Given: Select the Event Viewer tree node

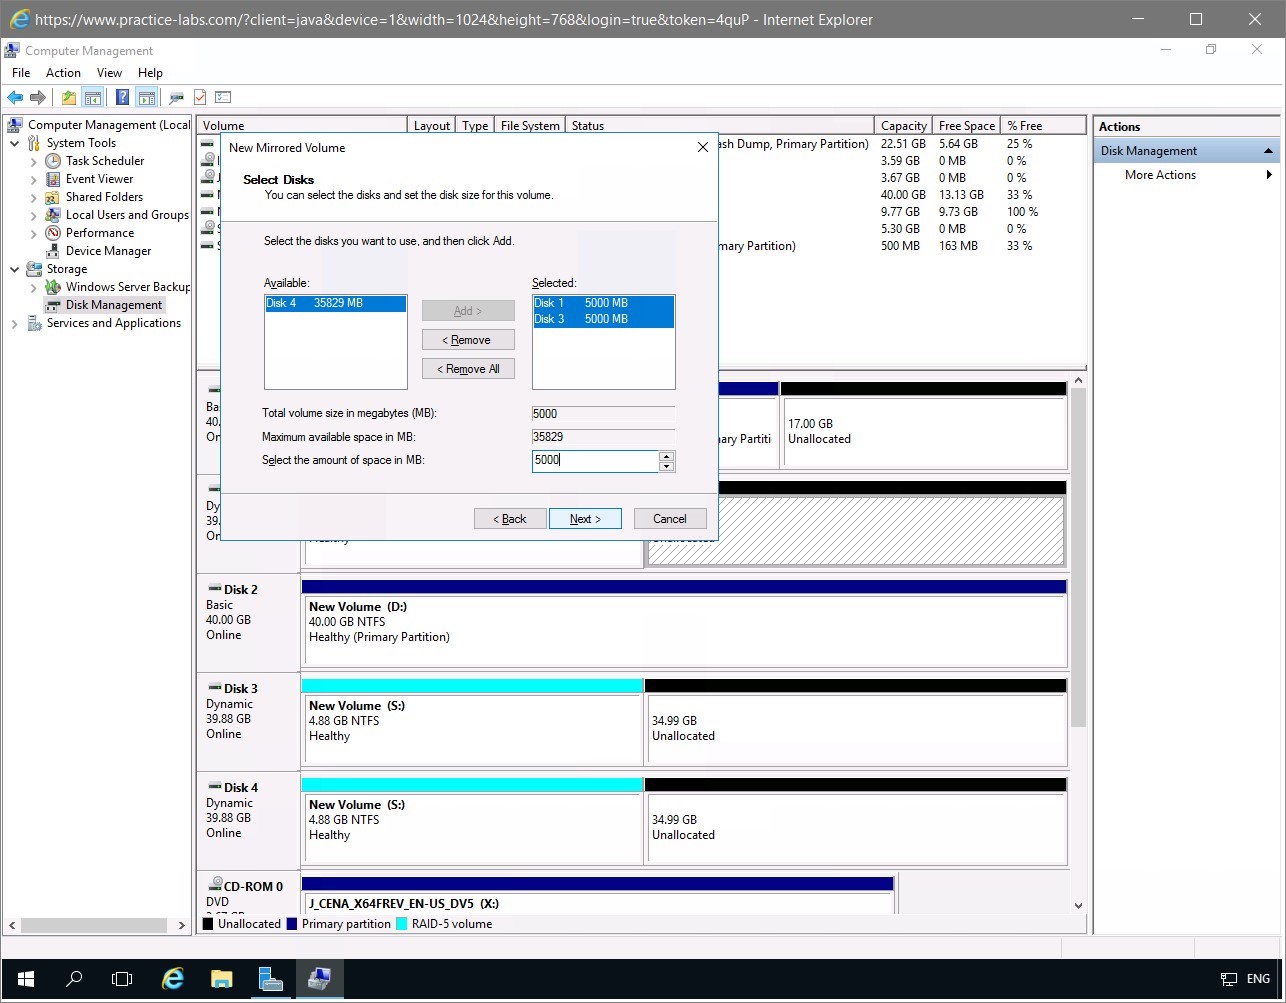Looking at the screenshot, I should pyautogui.click(x=99, y=179).
